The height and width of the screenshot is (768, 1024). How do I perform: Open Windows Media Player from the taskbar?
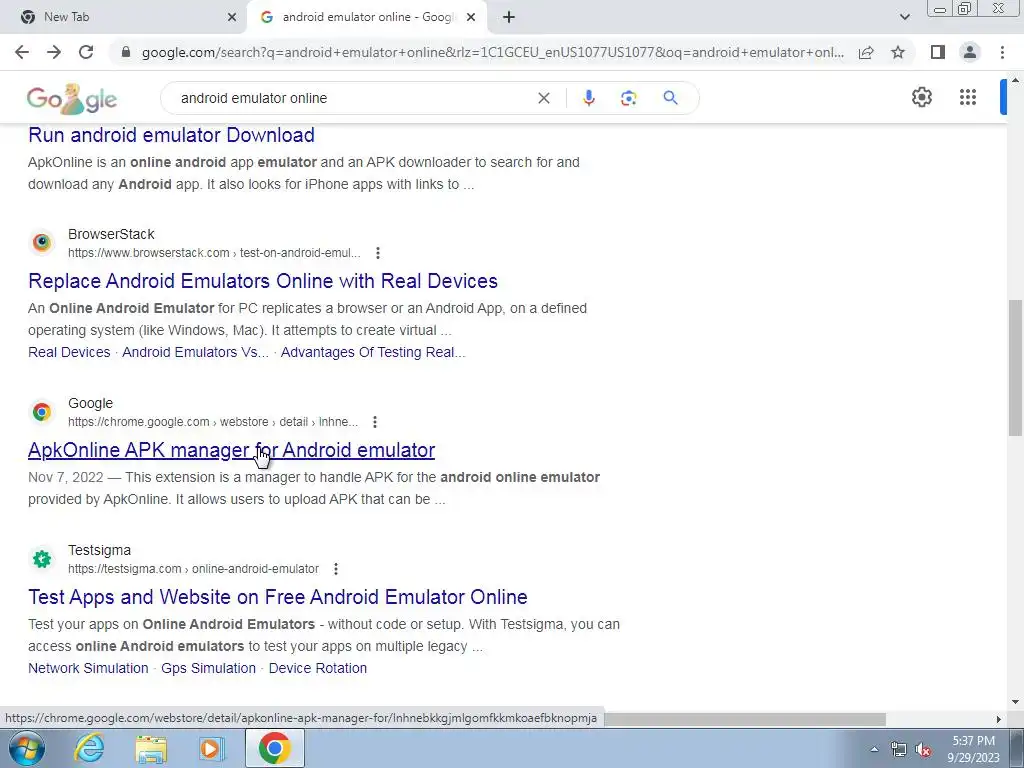pyautogui.click(x=211, y=748)
